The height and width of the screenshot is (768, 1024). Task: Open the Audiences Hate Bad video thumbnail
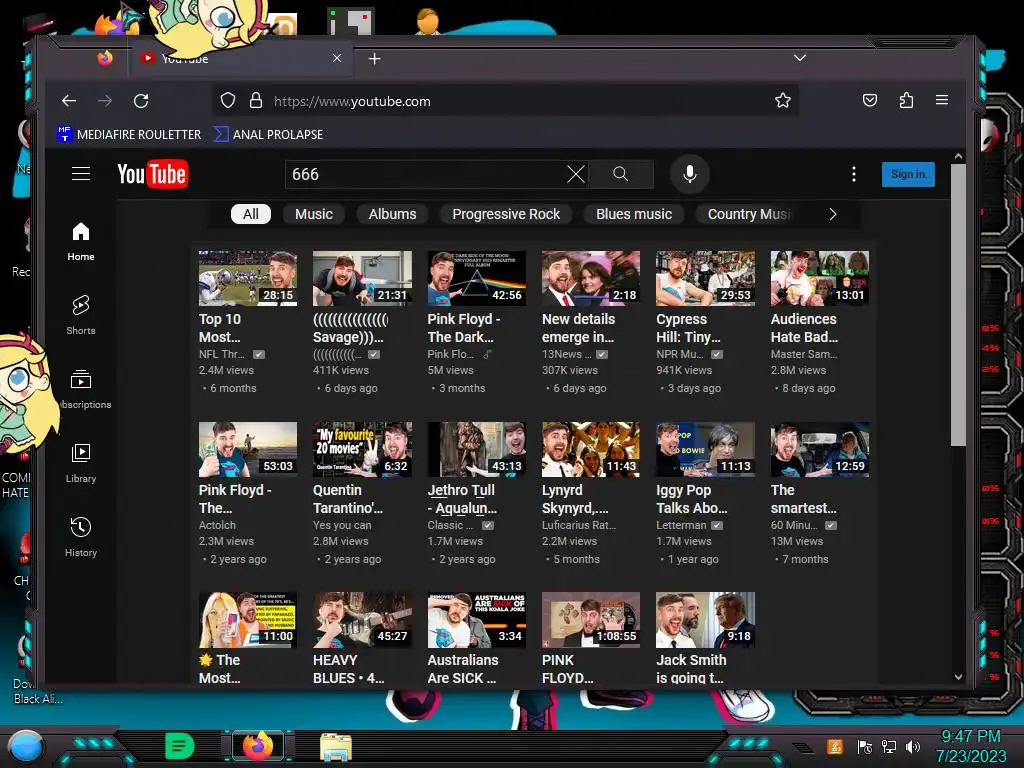click(820, 278)
